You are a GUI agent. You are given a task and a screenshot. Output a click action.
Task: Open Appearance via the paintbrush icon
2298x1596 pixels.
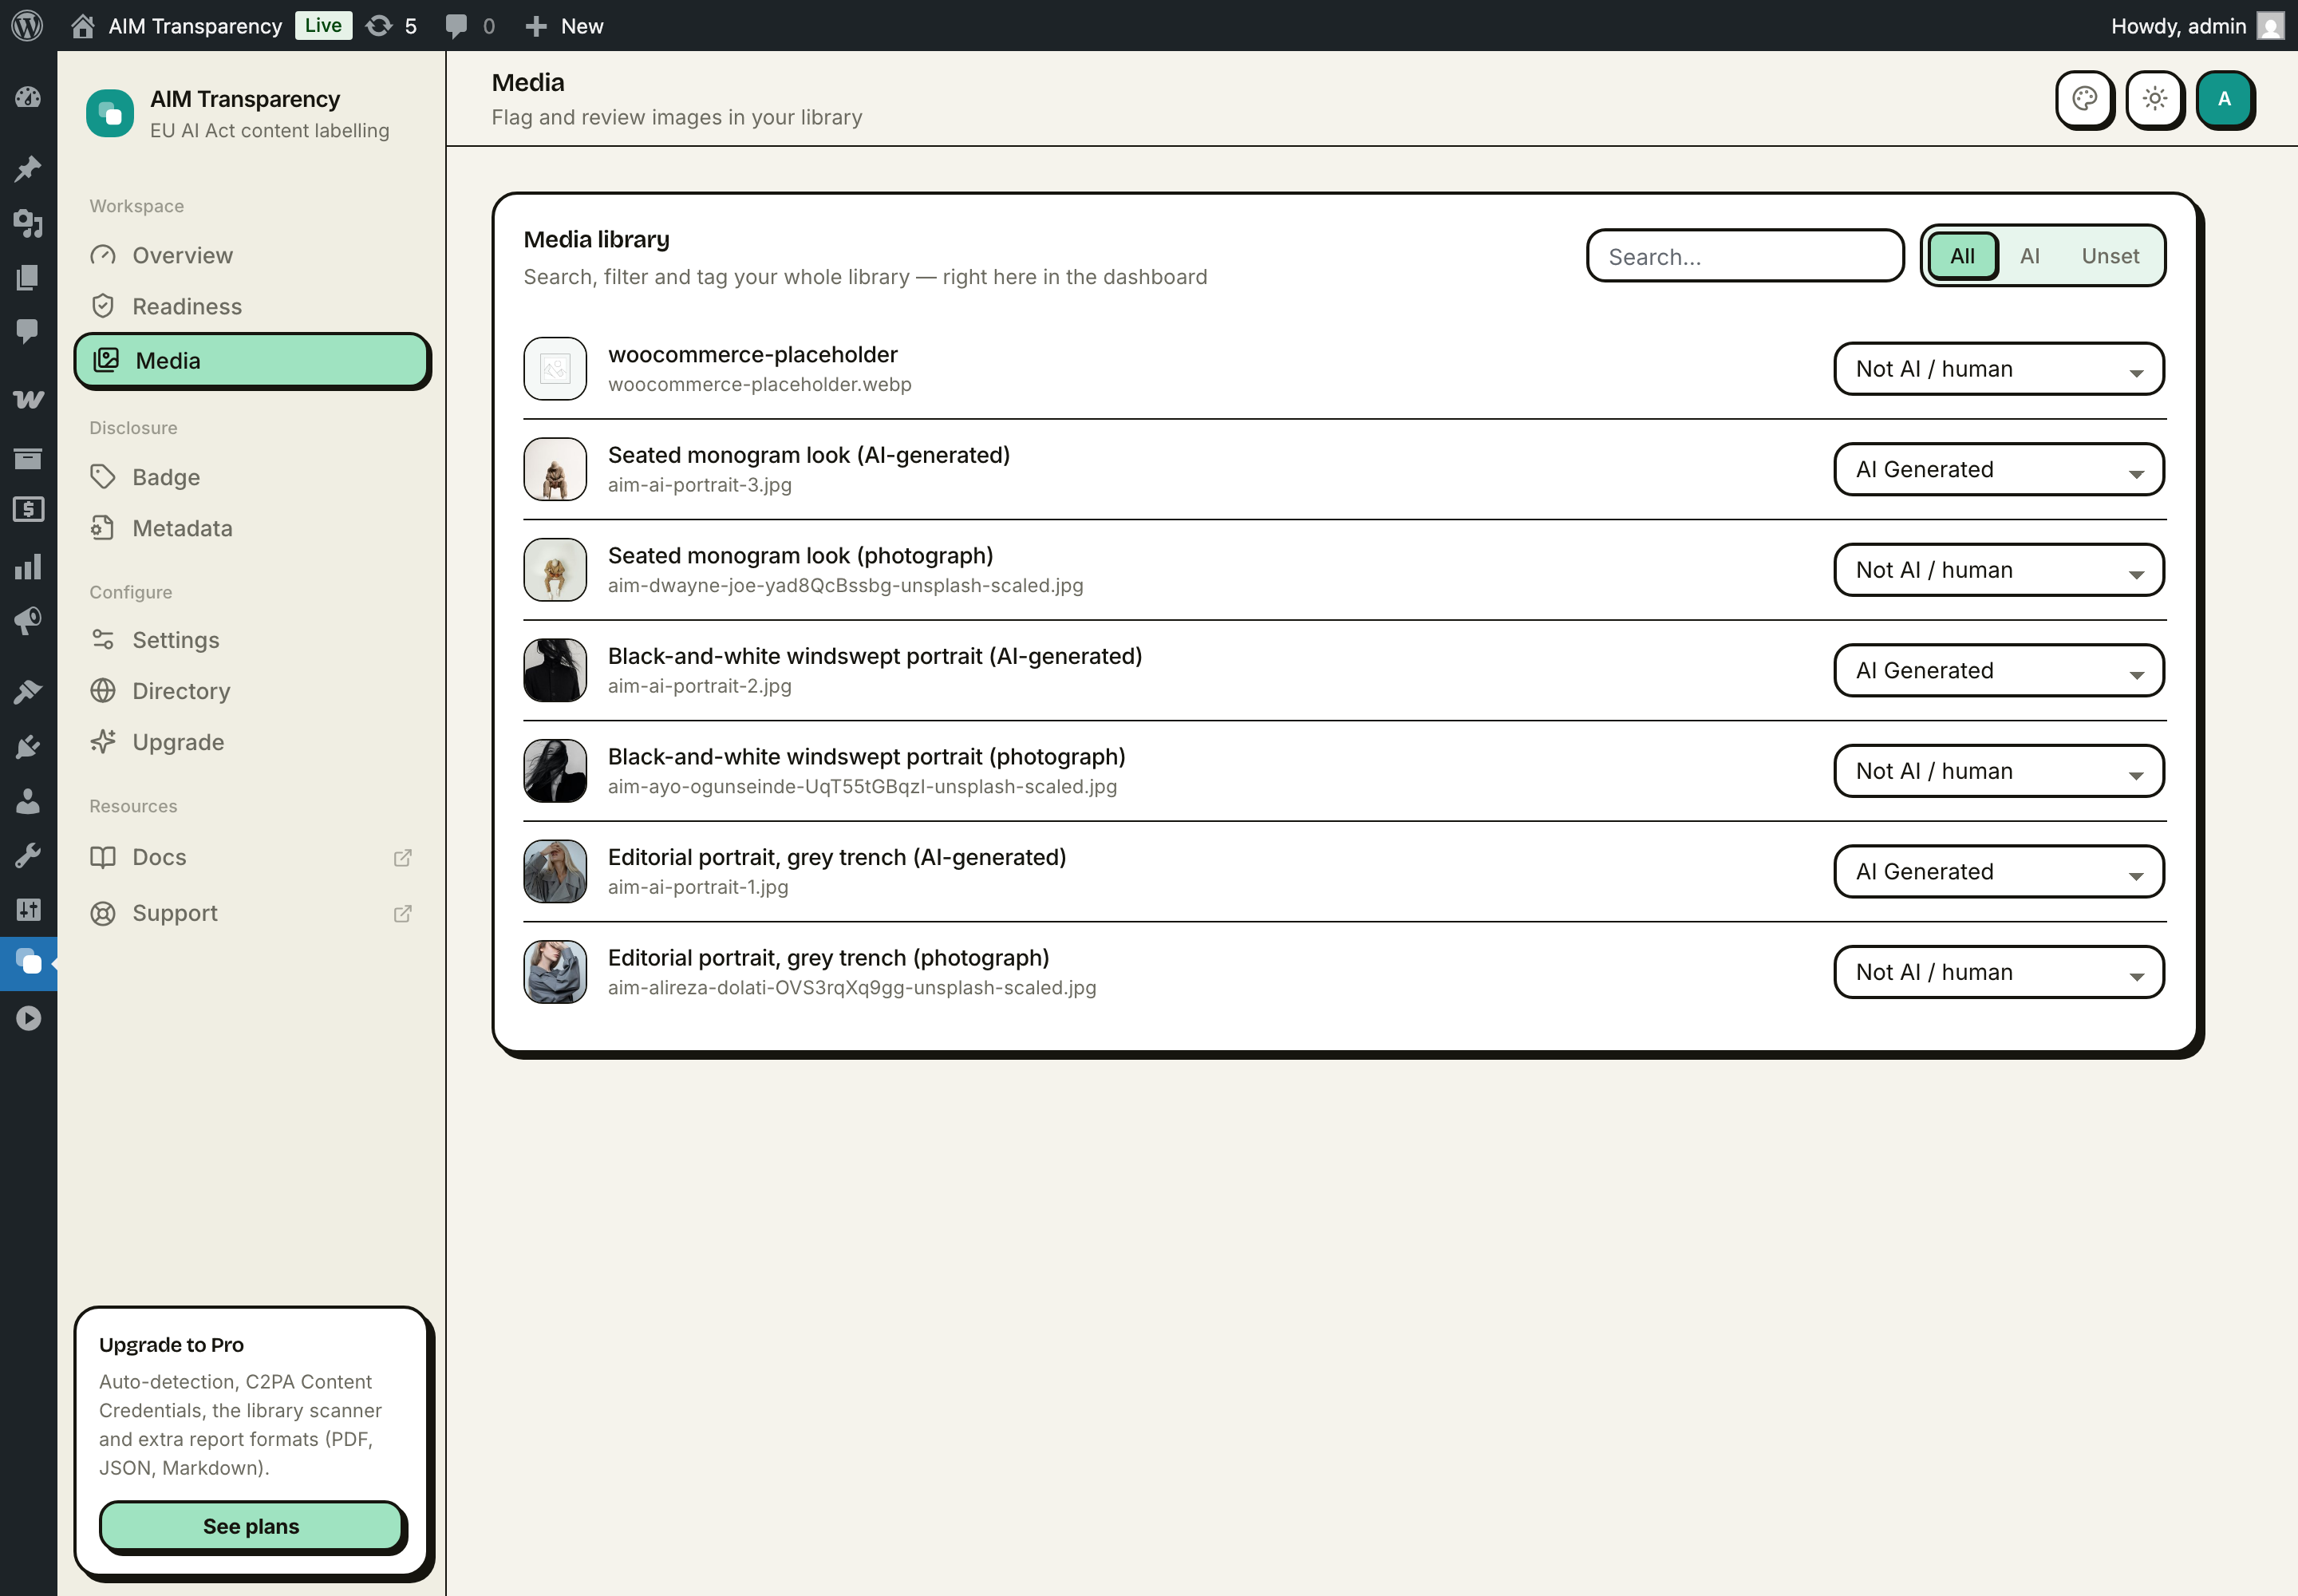[28, 691]
